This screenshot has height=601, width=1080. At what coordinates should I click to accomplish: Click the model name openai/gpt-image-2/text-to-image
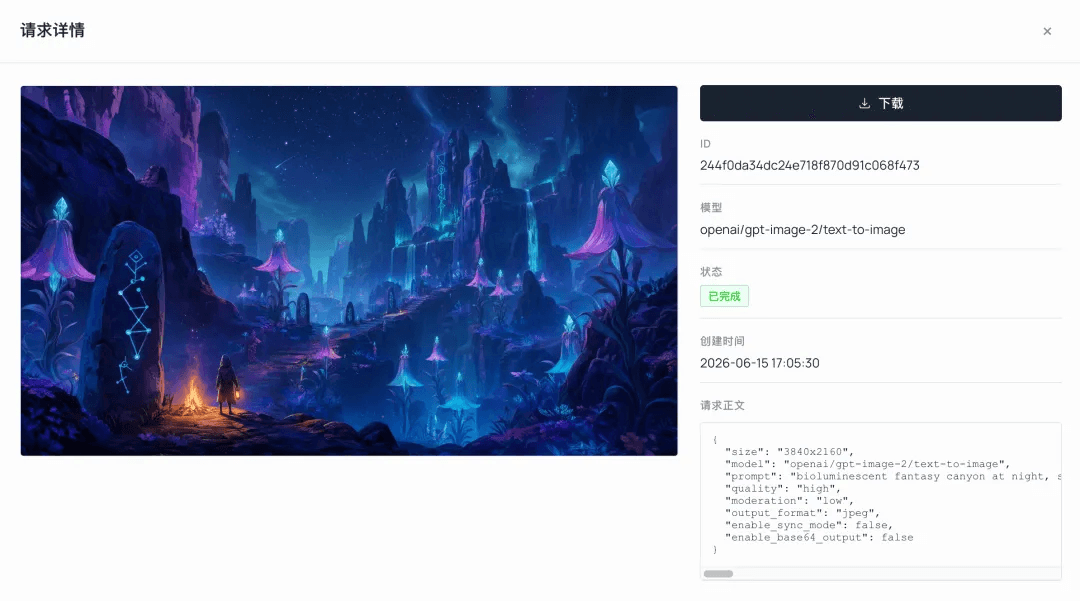point(802,230)
